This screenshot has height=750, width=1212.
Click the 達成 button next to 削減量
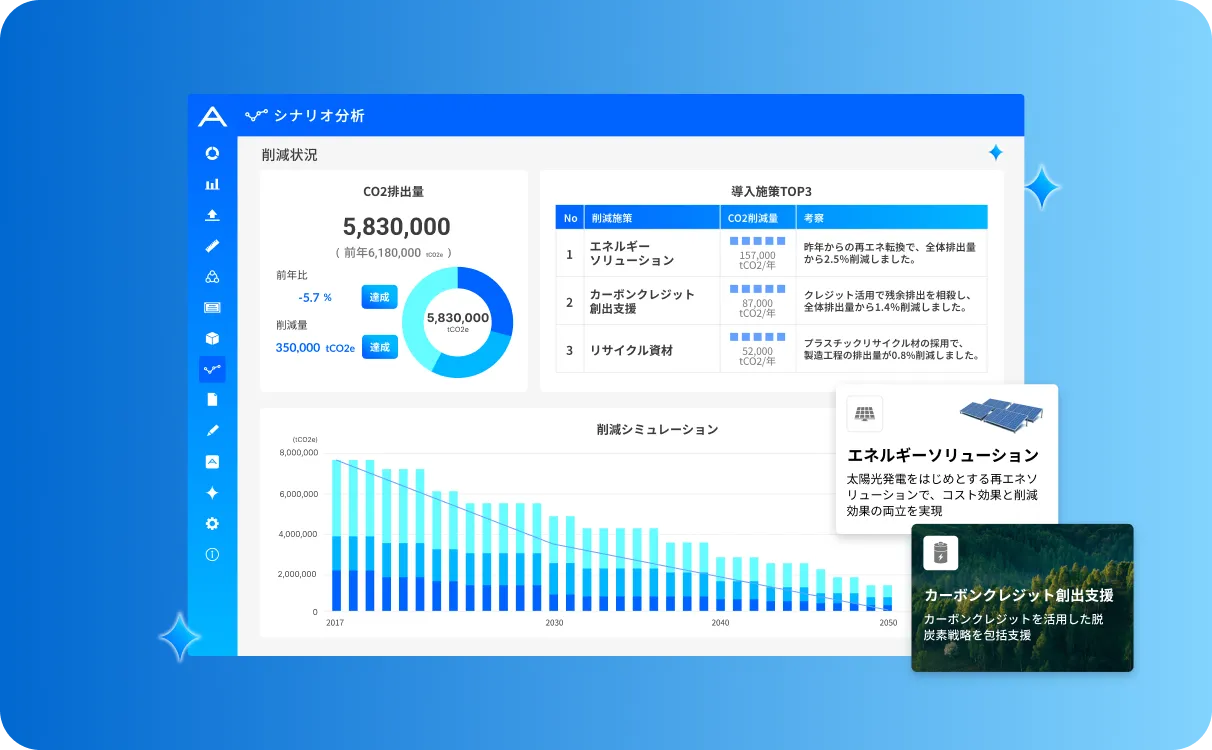coord(379,347)
